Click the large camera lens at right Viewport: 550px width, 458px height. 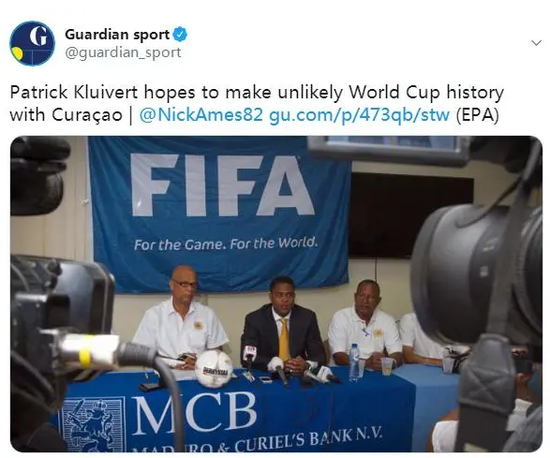tap(477, 281)
